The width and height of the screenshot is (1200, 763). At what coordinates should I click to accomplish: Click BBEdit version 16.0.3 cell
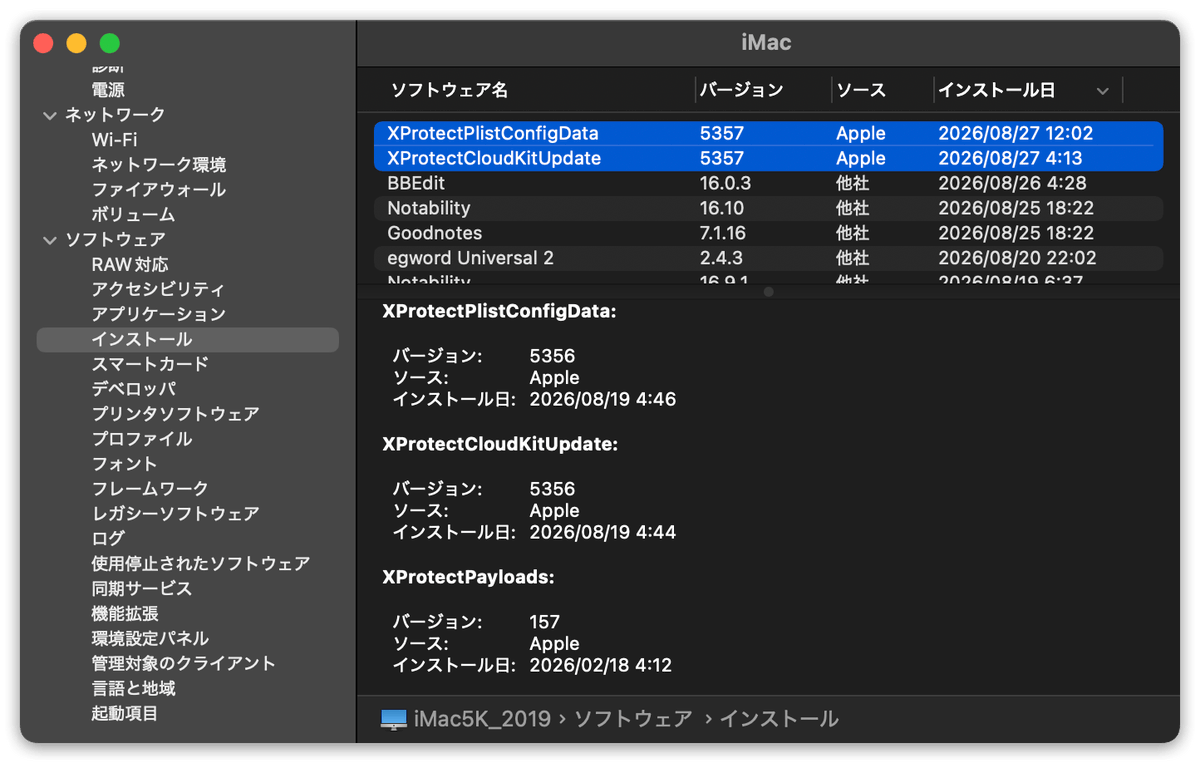725,183
